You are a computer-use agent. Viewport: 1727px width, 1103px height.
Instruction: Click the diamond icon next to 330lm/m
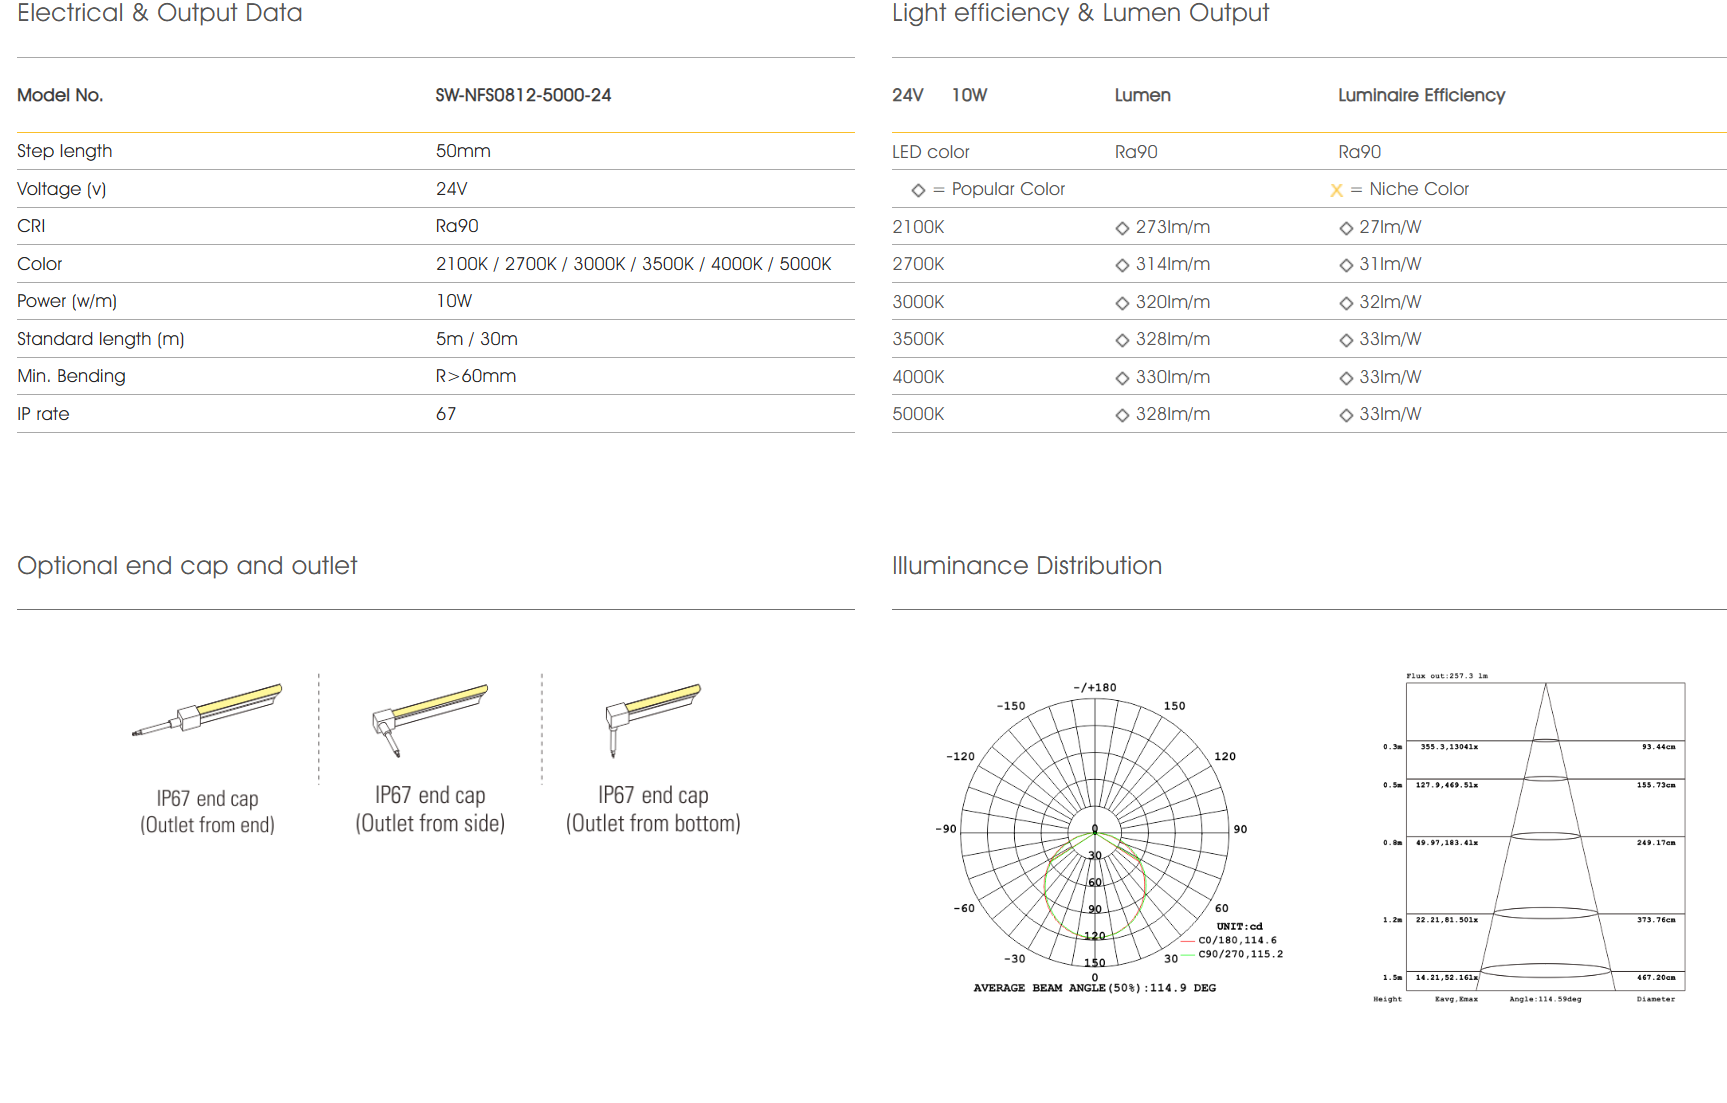(1122, 378)
